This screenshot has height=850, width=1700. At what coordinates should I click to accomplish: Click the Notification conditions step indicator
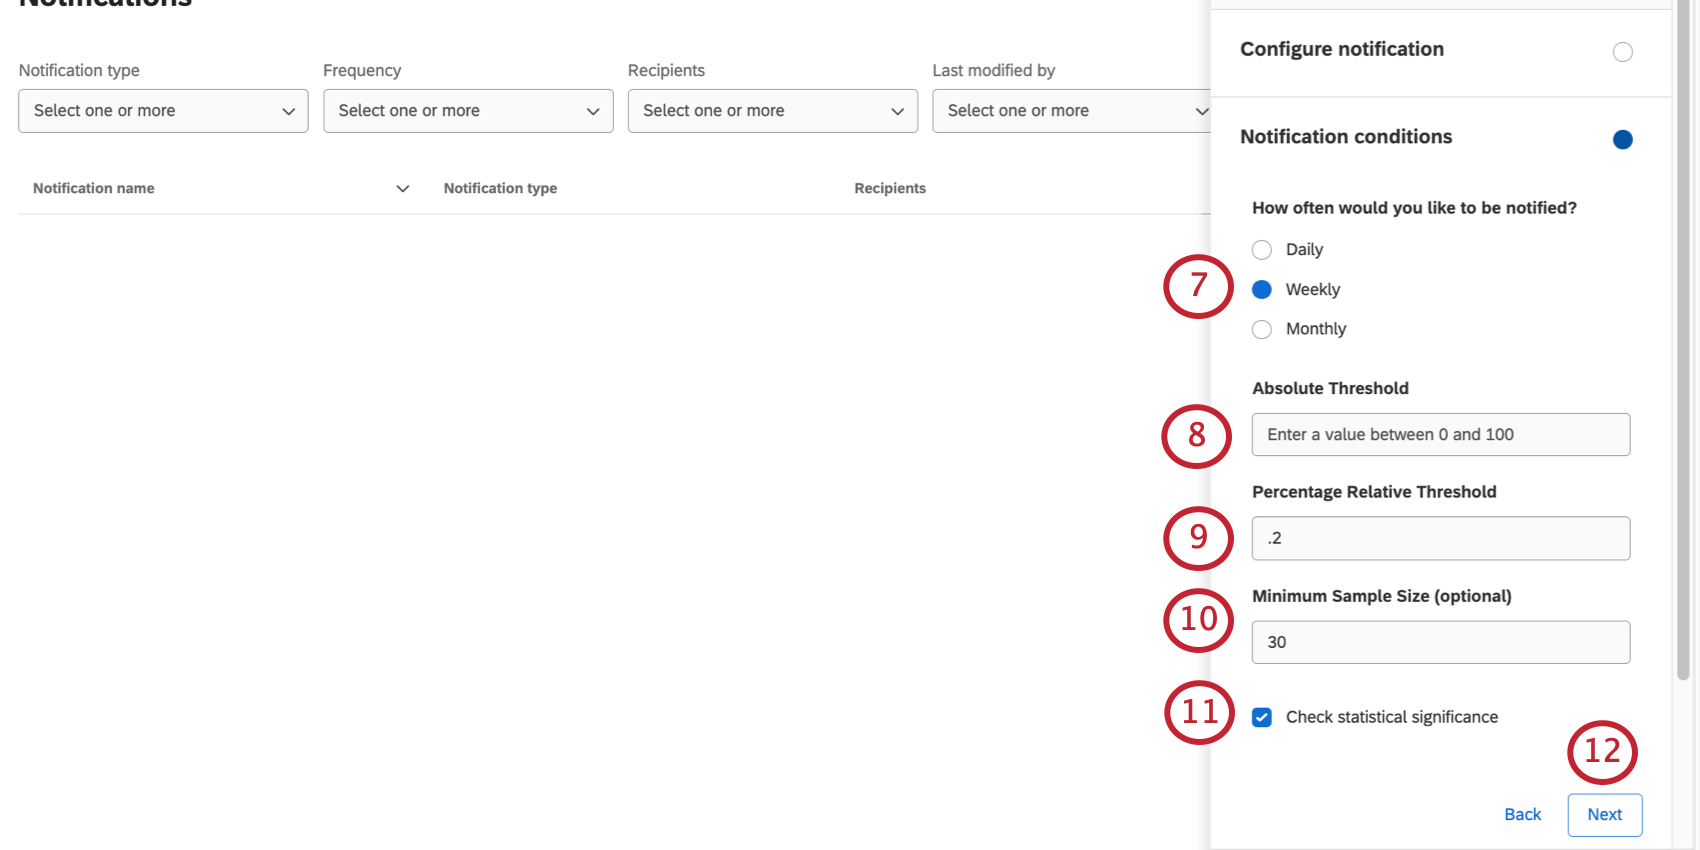coord(1622,140)
